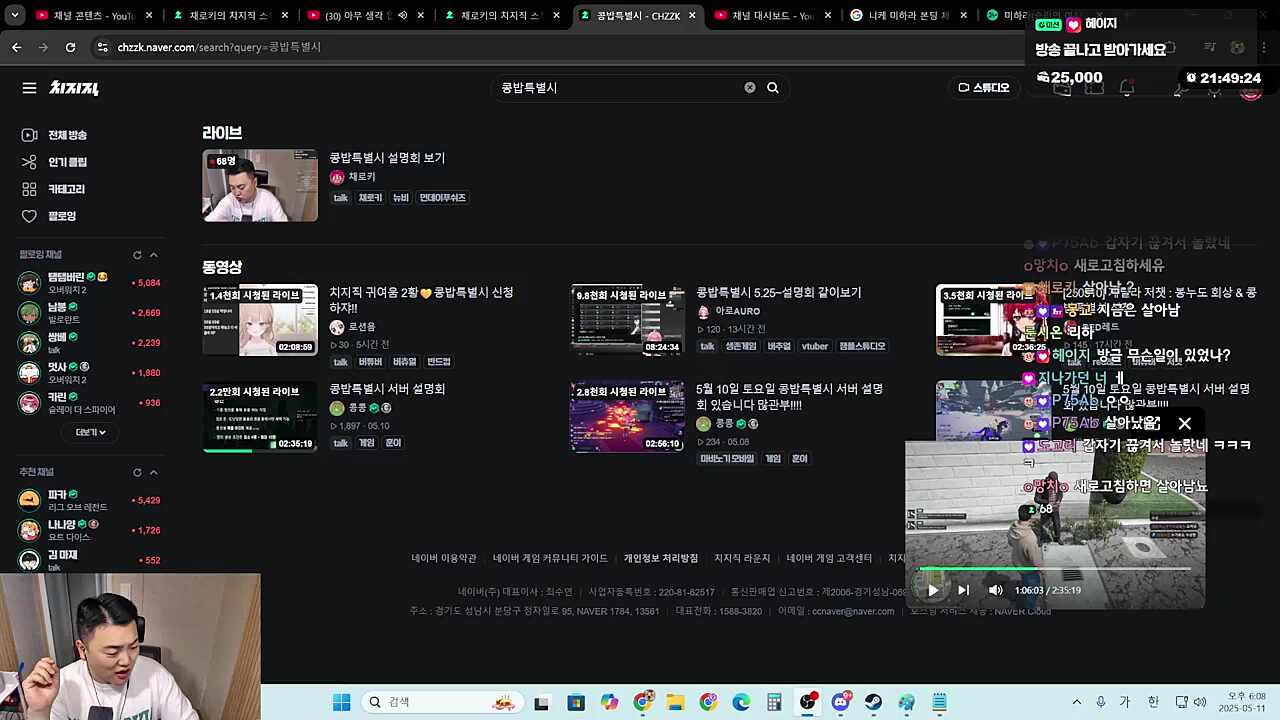
Task: Click the site info icon in address bar
Action: point(102,47)
